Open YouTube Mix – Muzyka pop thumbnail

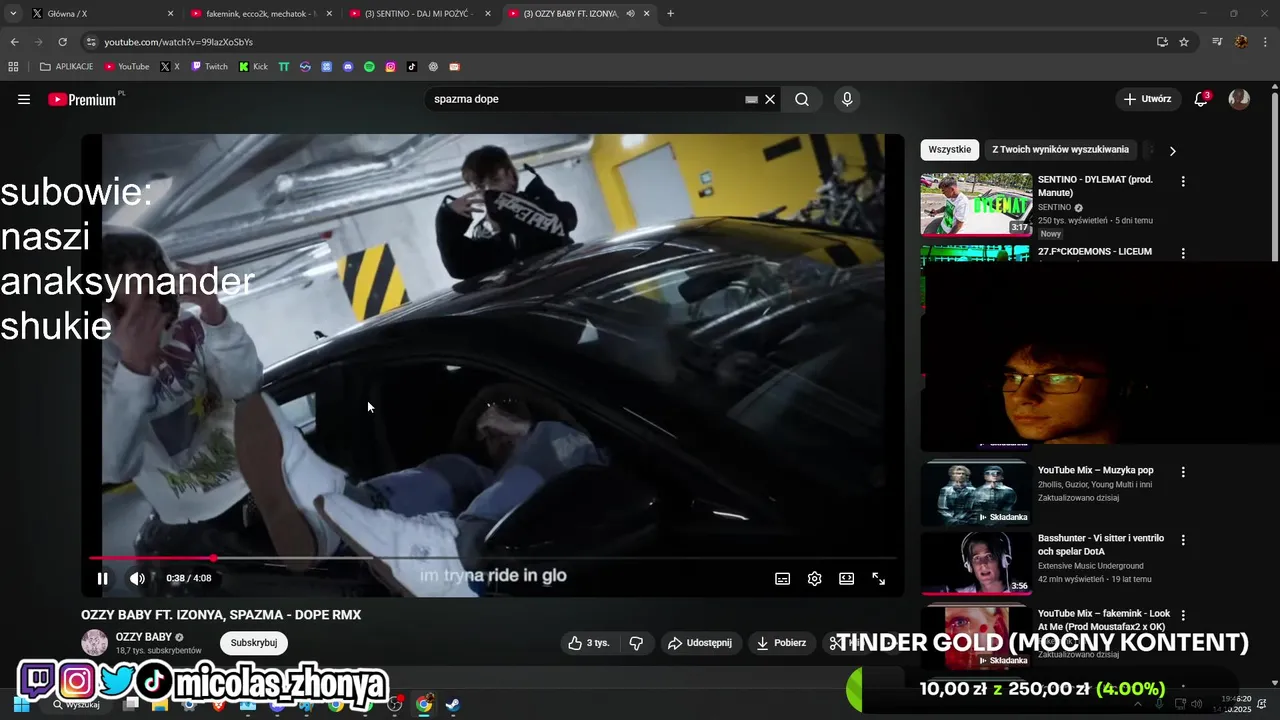(x=976, y=491)
